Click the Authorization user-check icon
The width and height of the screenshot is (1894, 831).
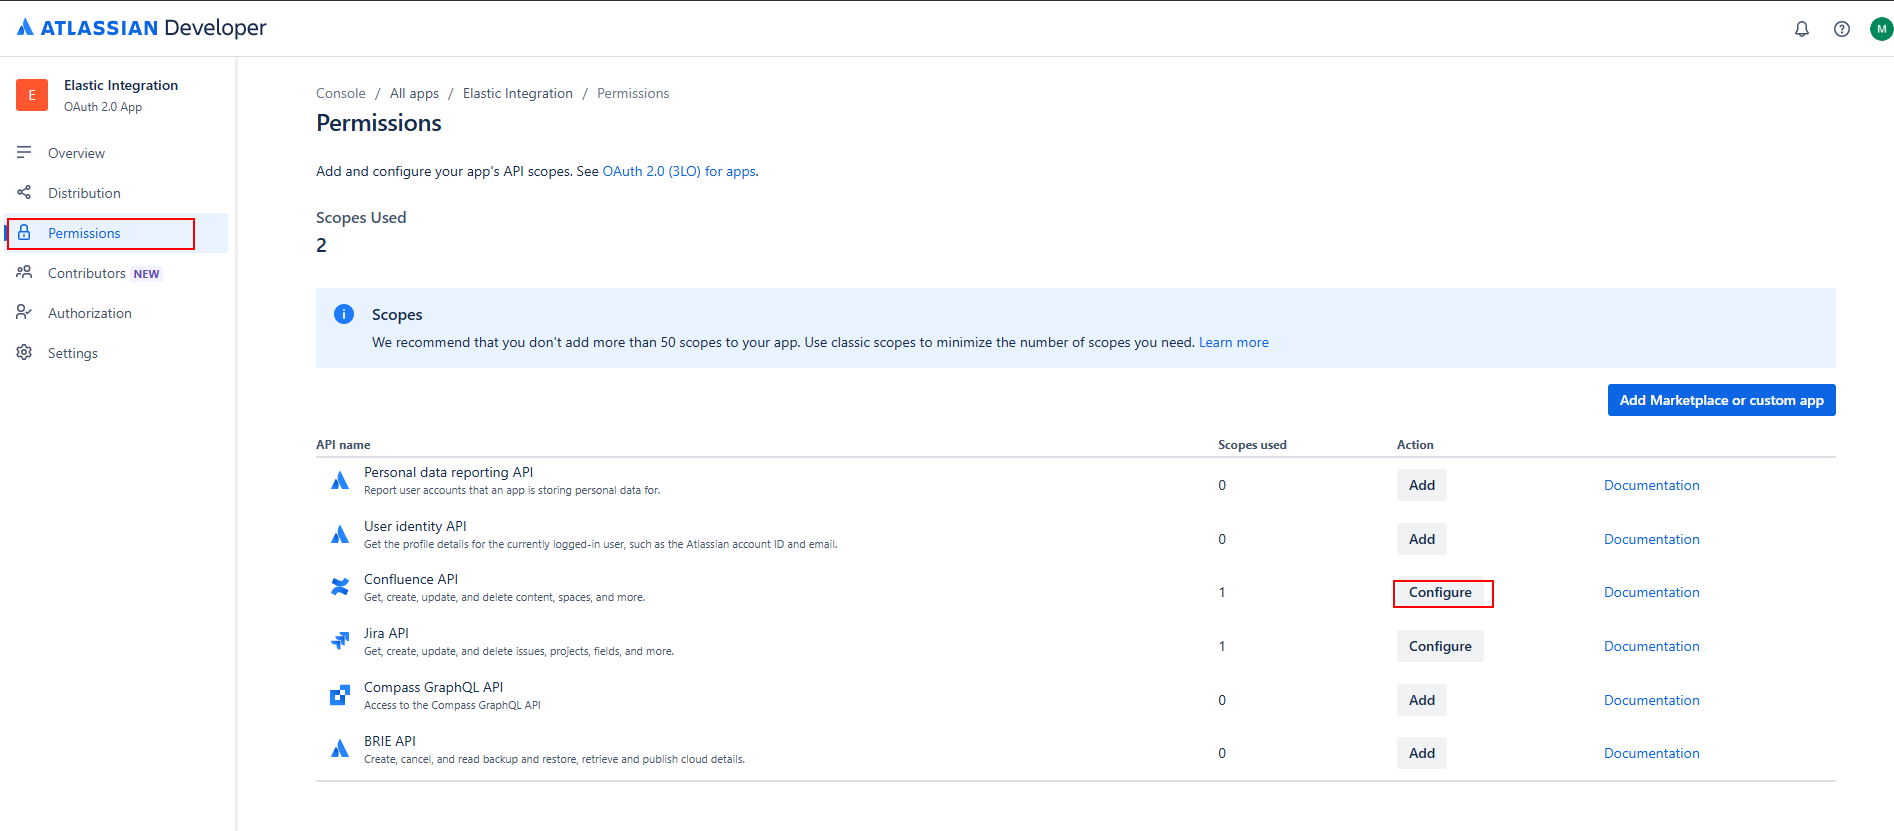[x=24, y=313]
